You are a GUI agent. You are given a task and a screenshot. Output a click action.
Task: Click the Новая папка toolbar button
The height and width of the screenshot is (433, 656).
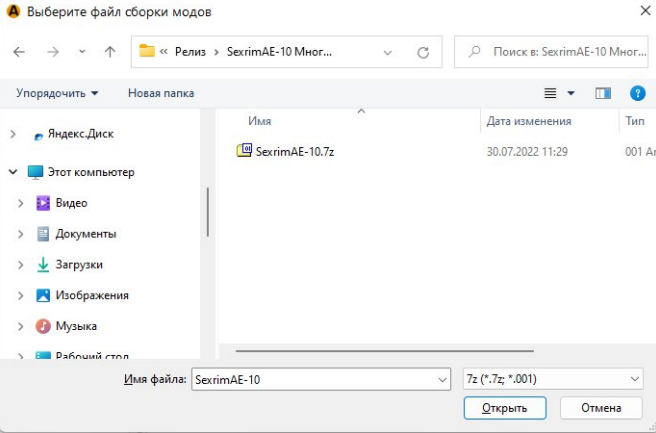pyautogui.click(x=161, y=93)
